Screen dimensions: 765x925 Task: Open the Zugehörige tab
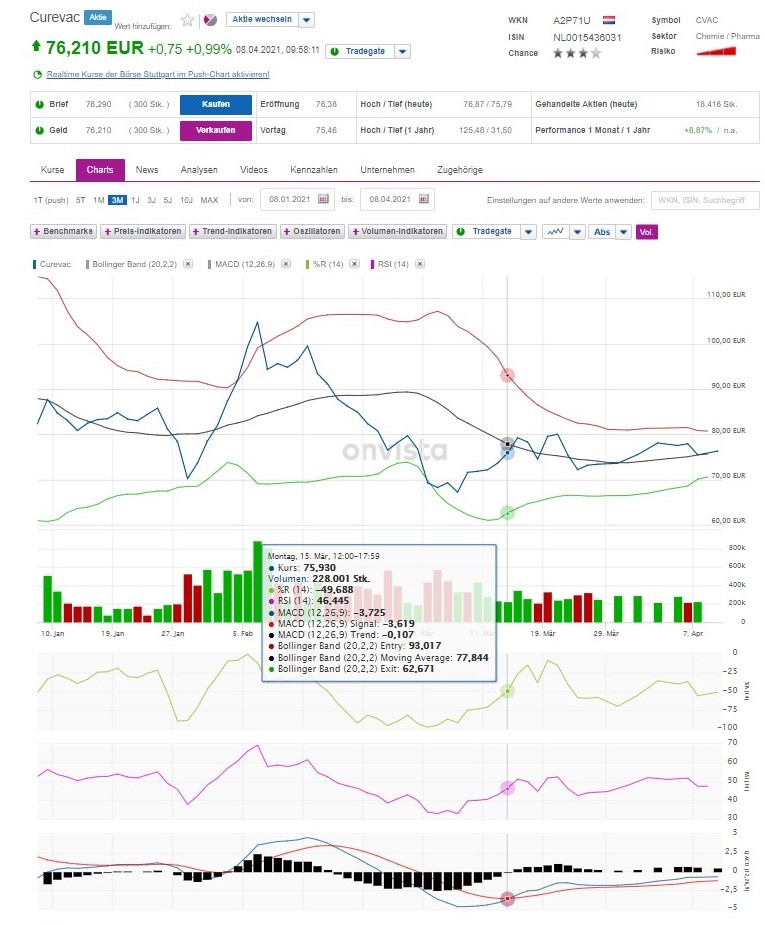pos(460,170)
